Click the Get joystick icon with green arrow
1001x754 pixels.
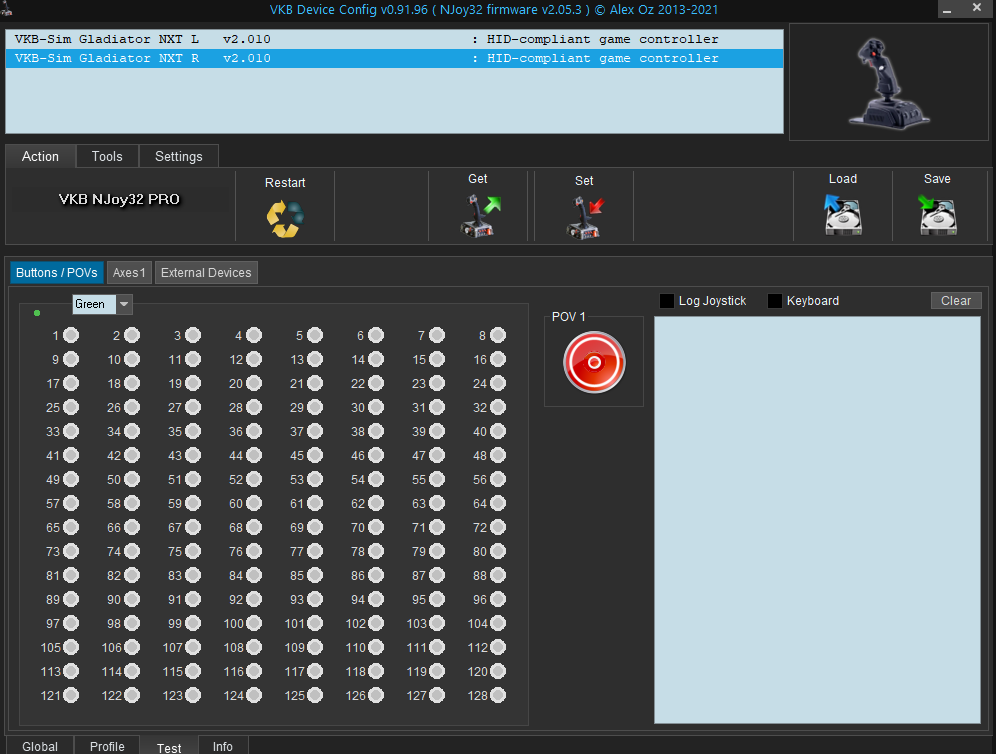click(479, 217)
